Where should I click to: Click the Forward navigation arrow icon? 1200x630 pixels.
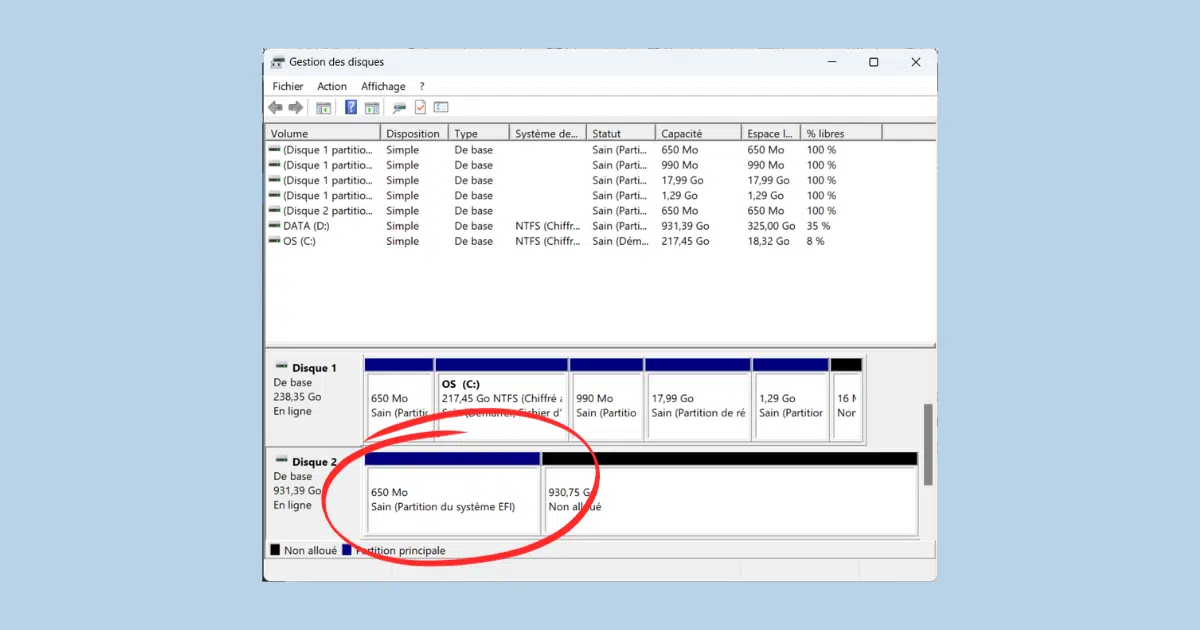(x=294, y=107)
